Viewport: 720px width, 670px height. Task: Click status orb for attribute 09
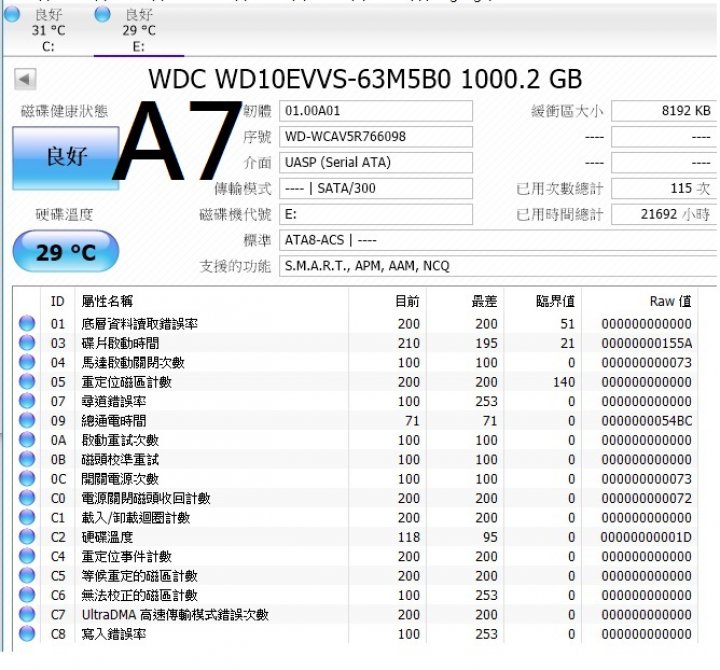[x=27, y=420]
